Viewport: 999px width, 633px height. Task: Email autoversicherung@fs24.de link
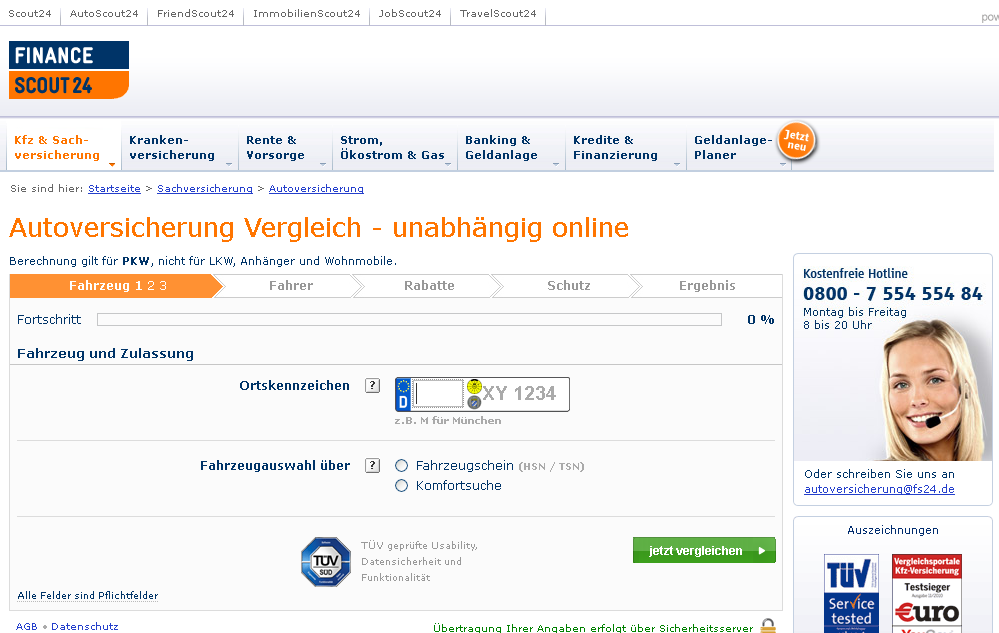[x=879, y=489]
